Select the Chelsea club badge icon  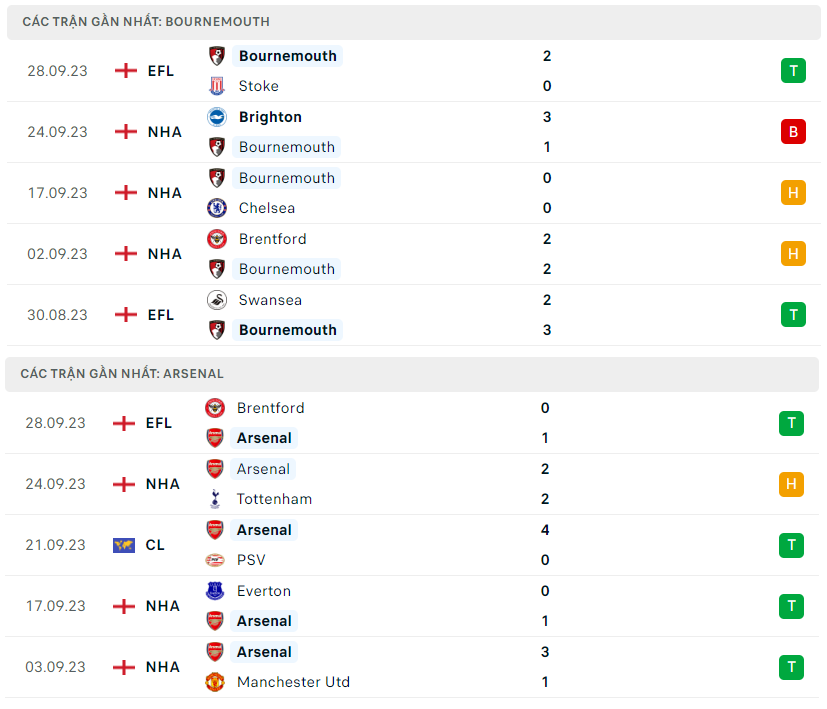point(216,208)
